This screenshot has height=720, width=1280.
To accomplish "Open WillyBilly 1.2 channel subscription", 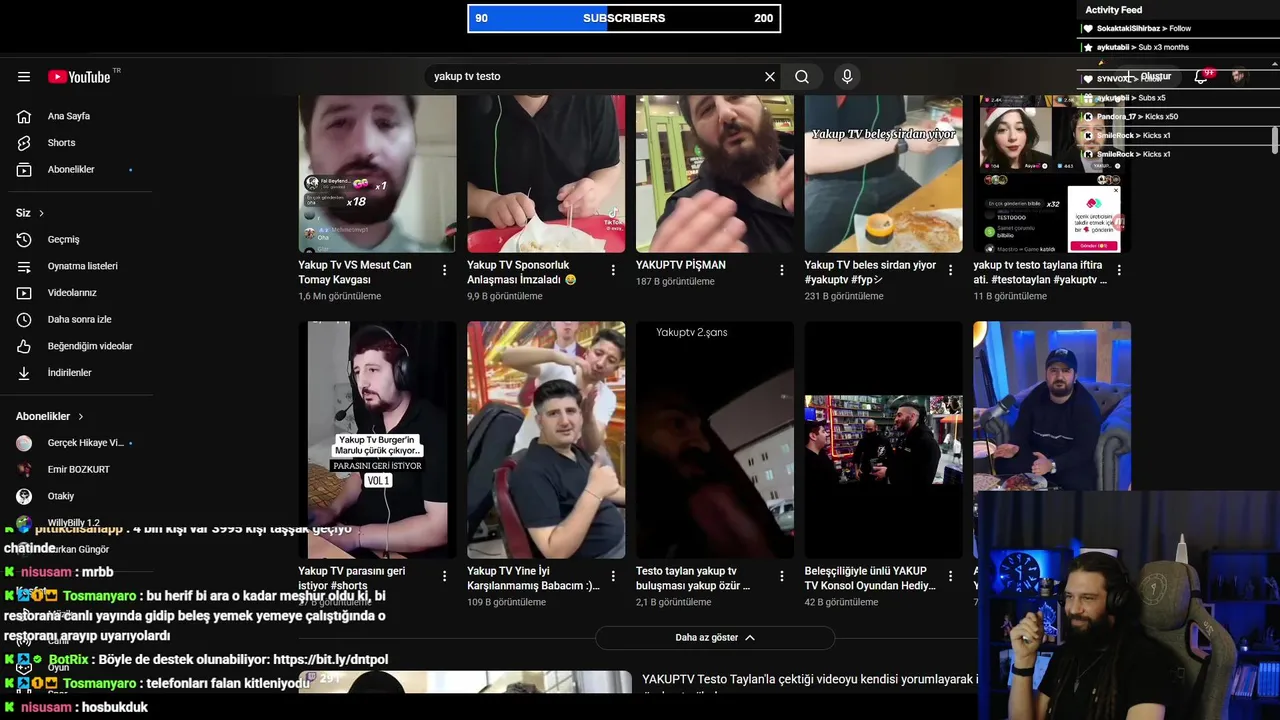I will click(76, 522).
